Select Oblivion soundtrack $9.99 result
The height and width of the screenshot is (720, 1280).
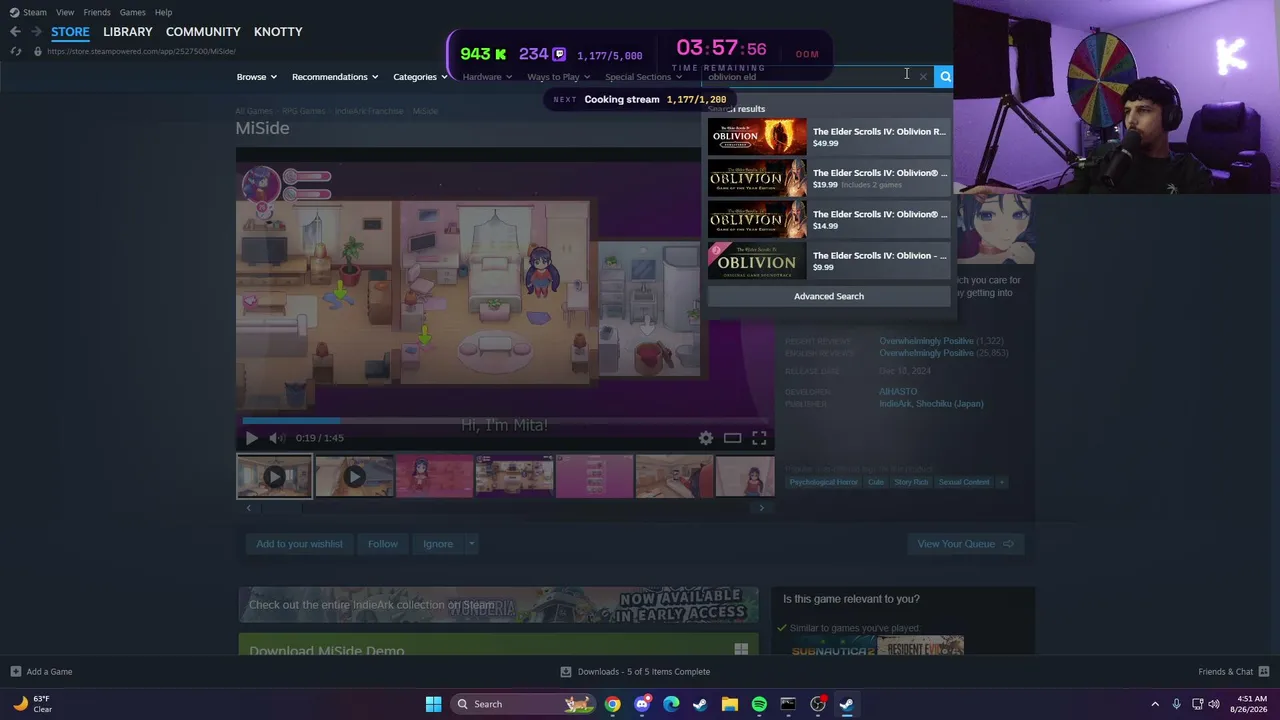pyautogui.click(x=828, y=261)
